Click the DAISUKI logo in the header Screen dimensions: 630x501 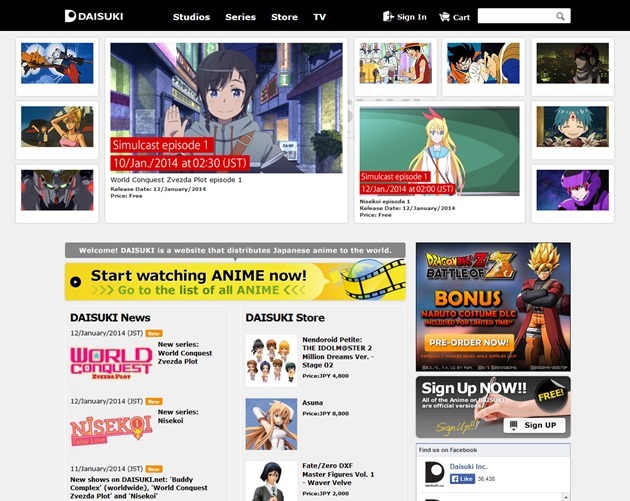click(x=94, y=16)
